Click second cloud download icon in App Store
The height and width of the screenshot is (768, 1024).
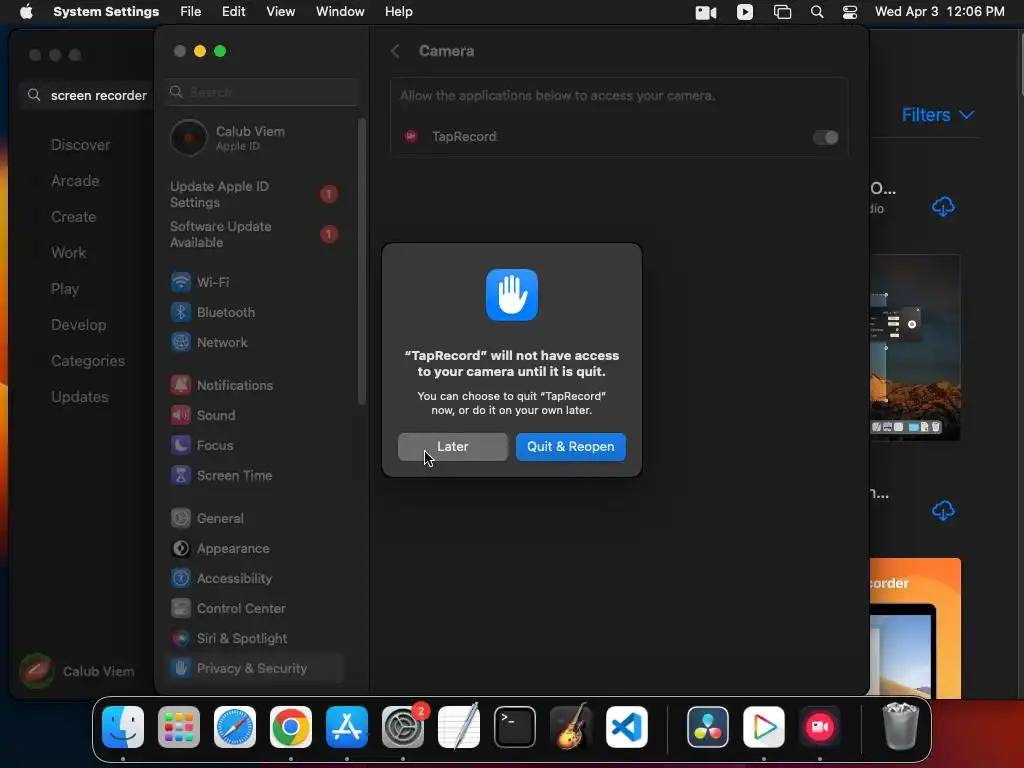tap(943, 510)
